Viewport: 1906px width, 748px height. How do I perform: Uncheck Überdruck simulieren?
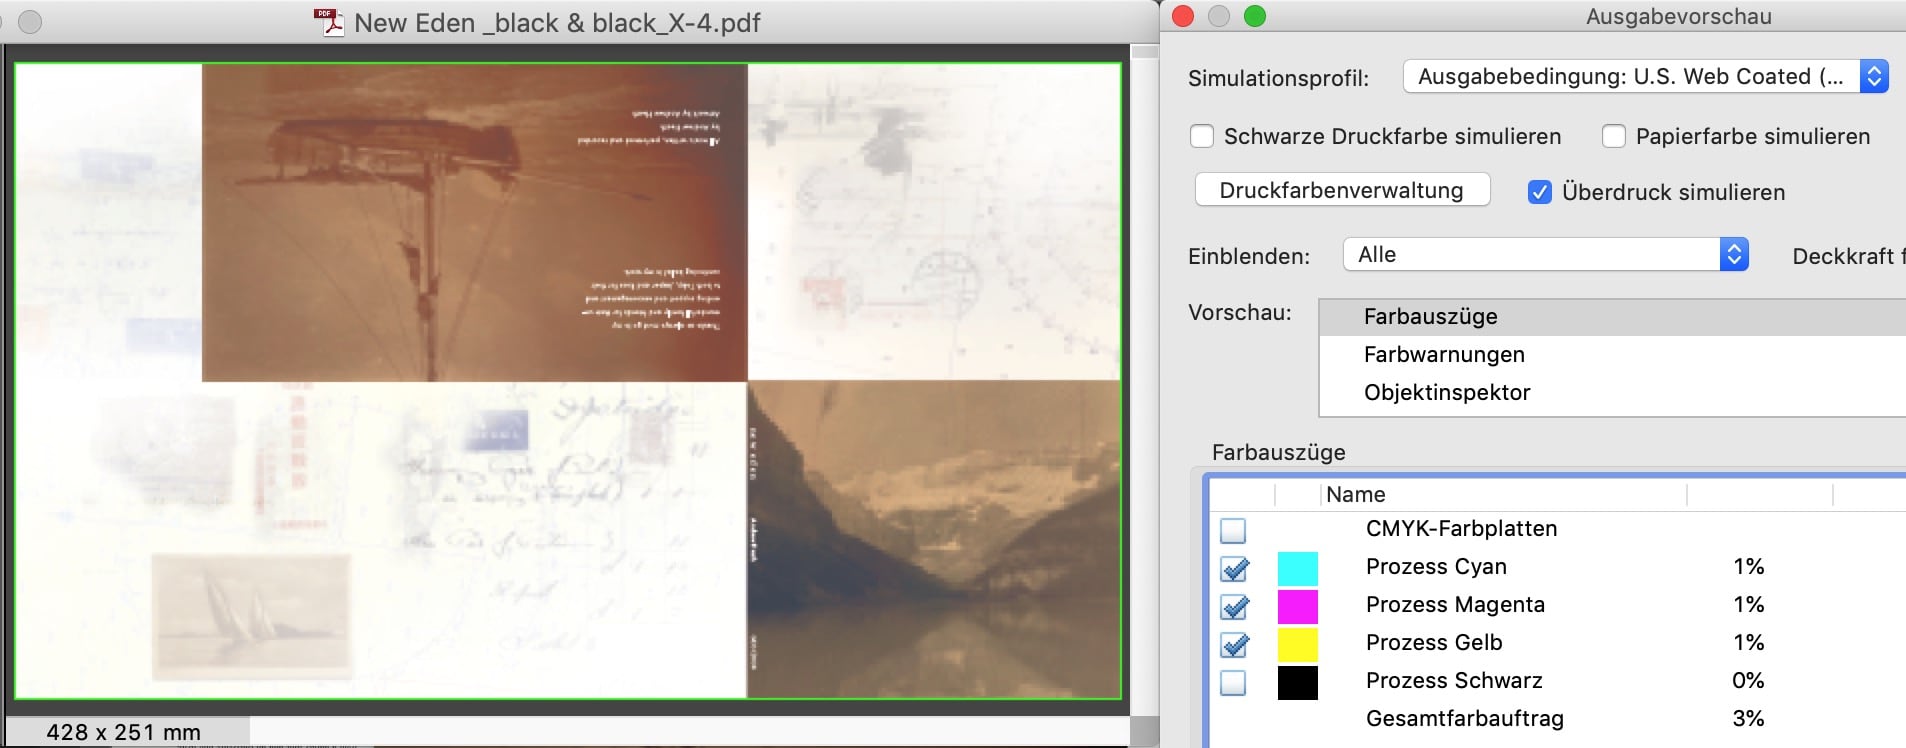pos(1540,192)
